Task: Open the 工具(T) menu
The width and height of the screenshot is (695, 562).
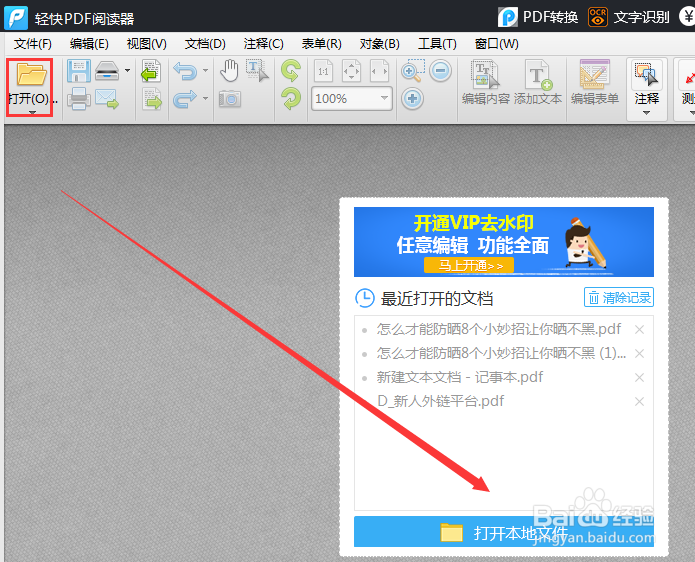Action: (x=437, y=44)
